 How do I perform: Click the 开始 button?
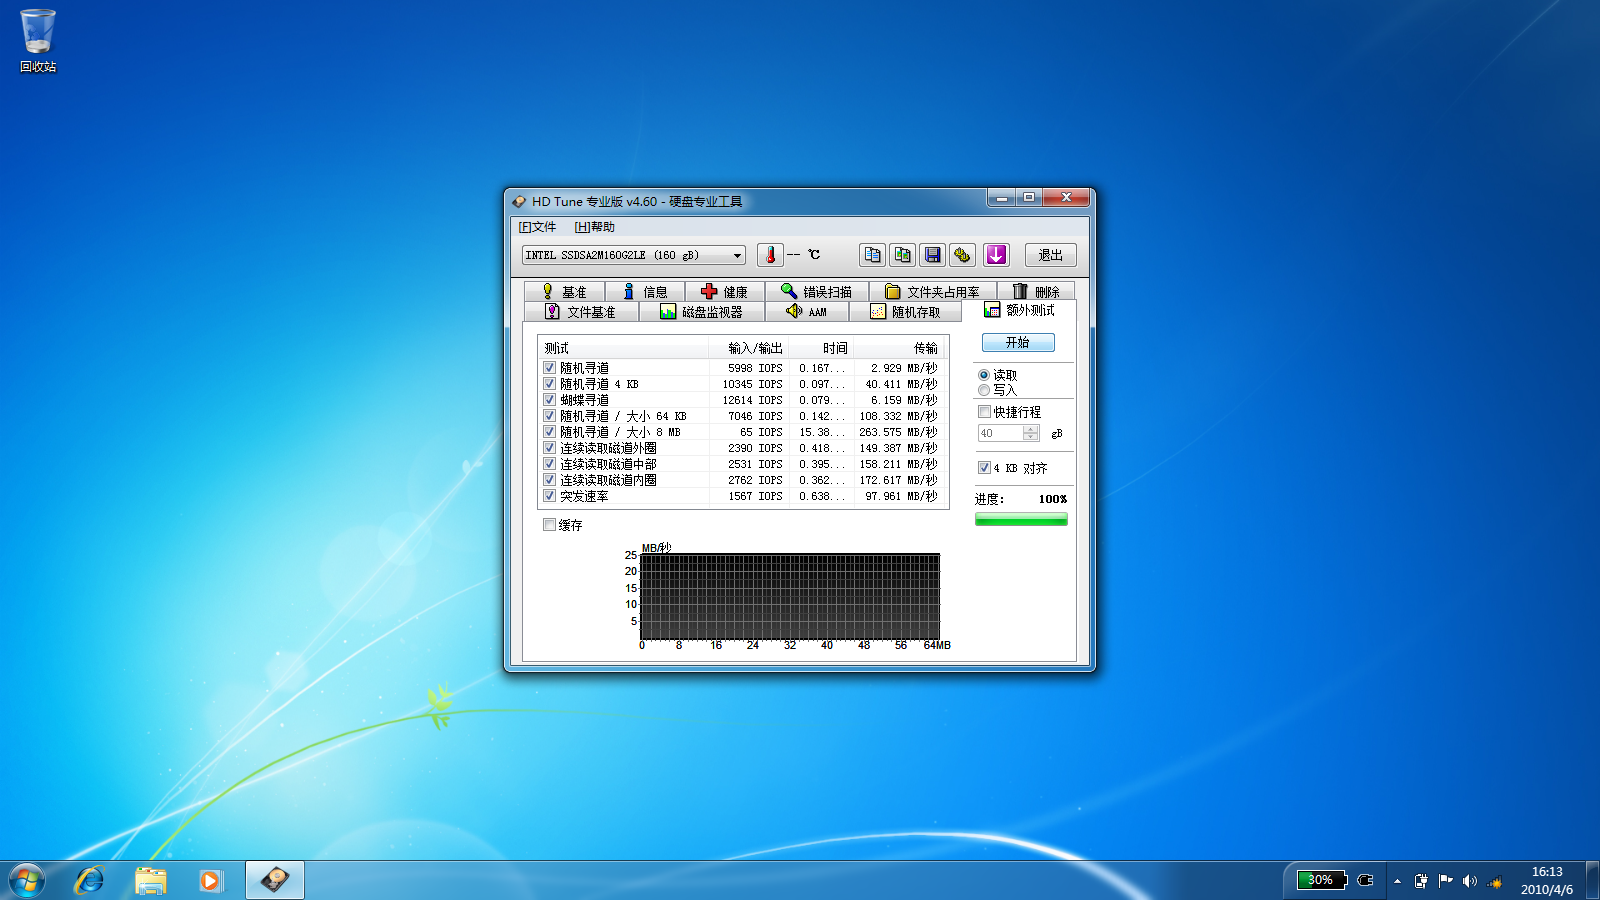(1018, 342)
